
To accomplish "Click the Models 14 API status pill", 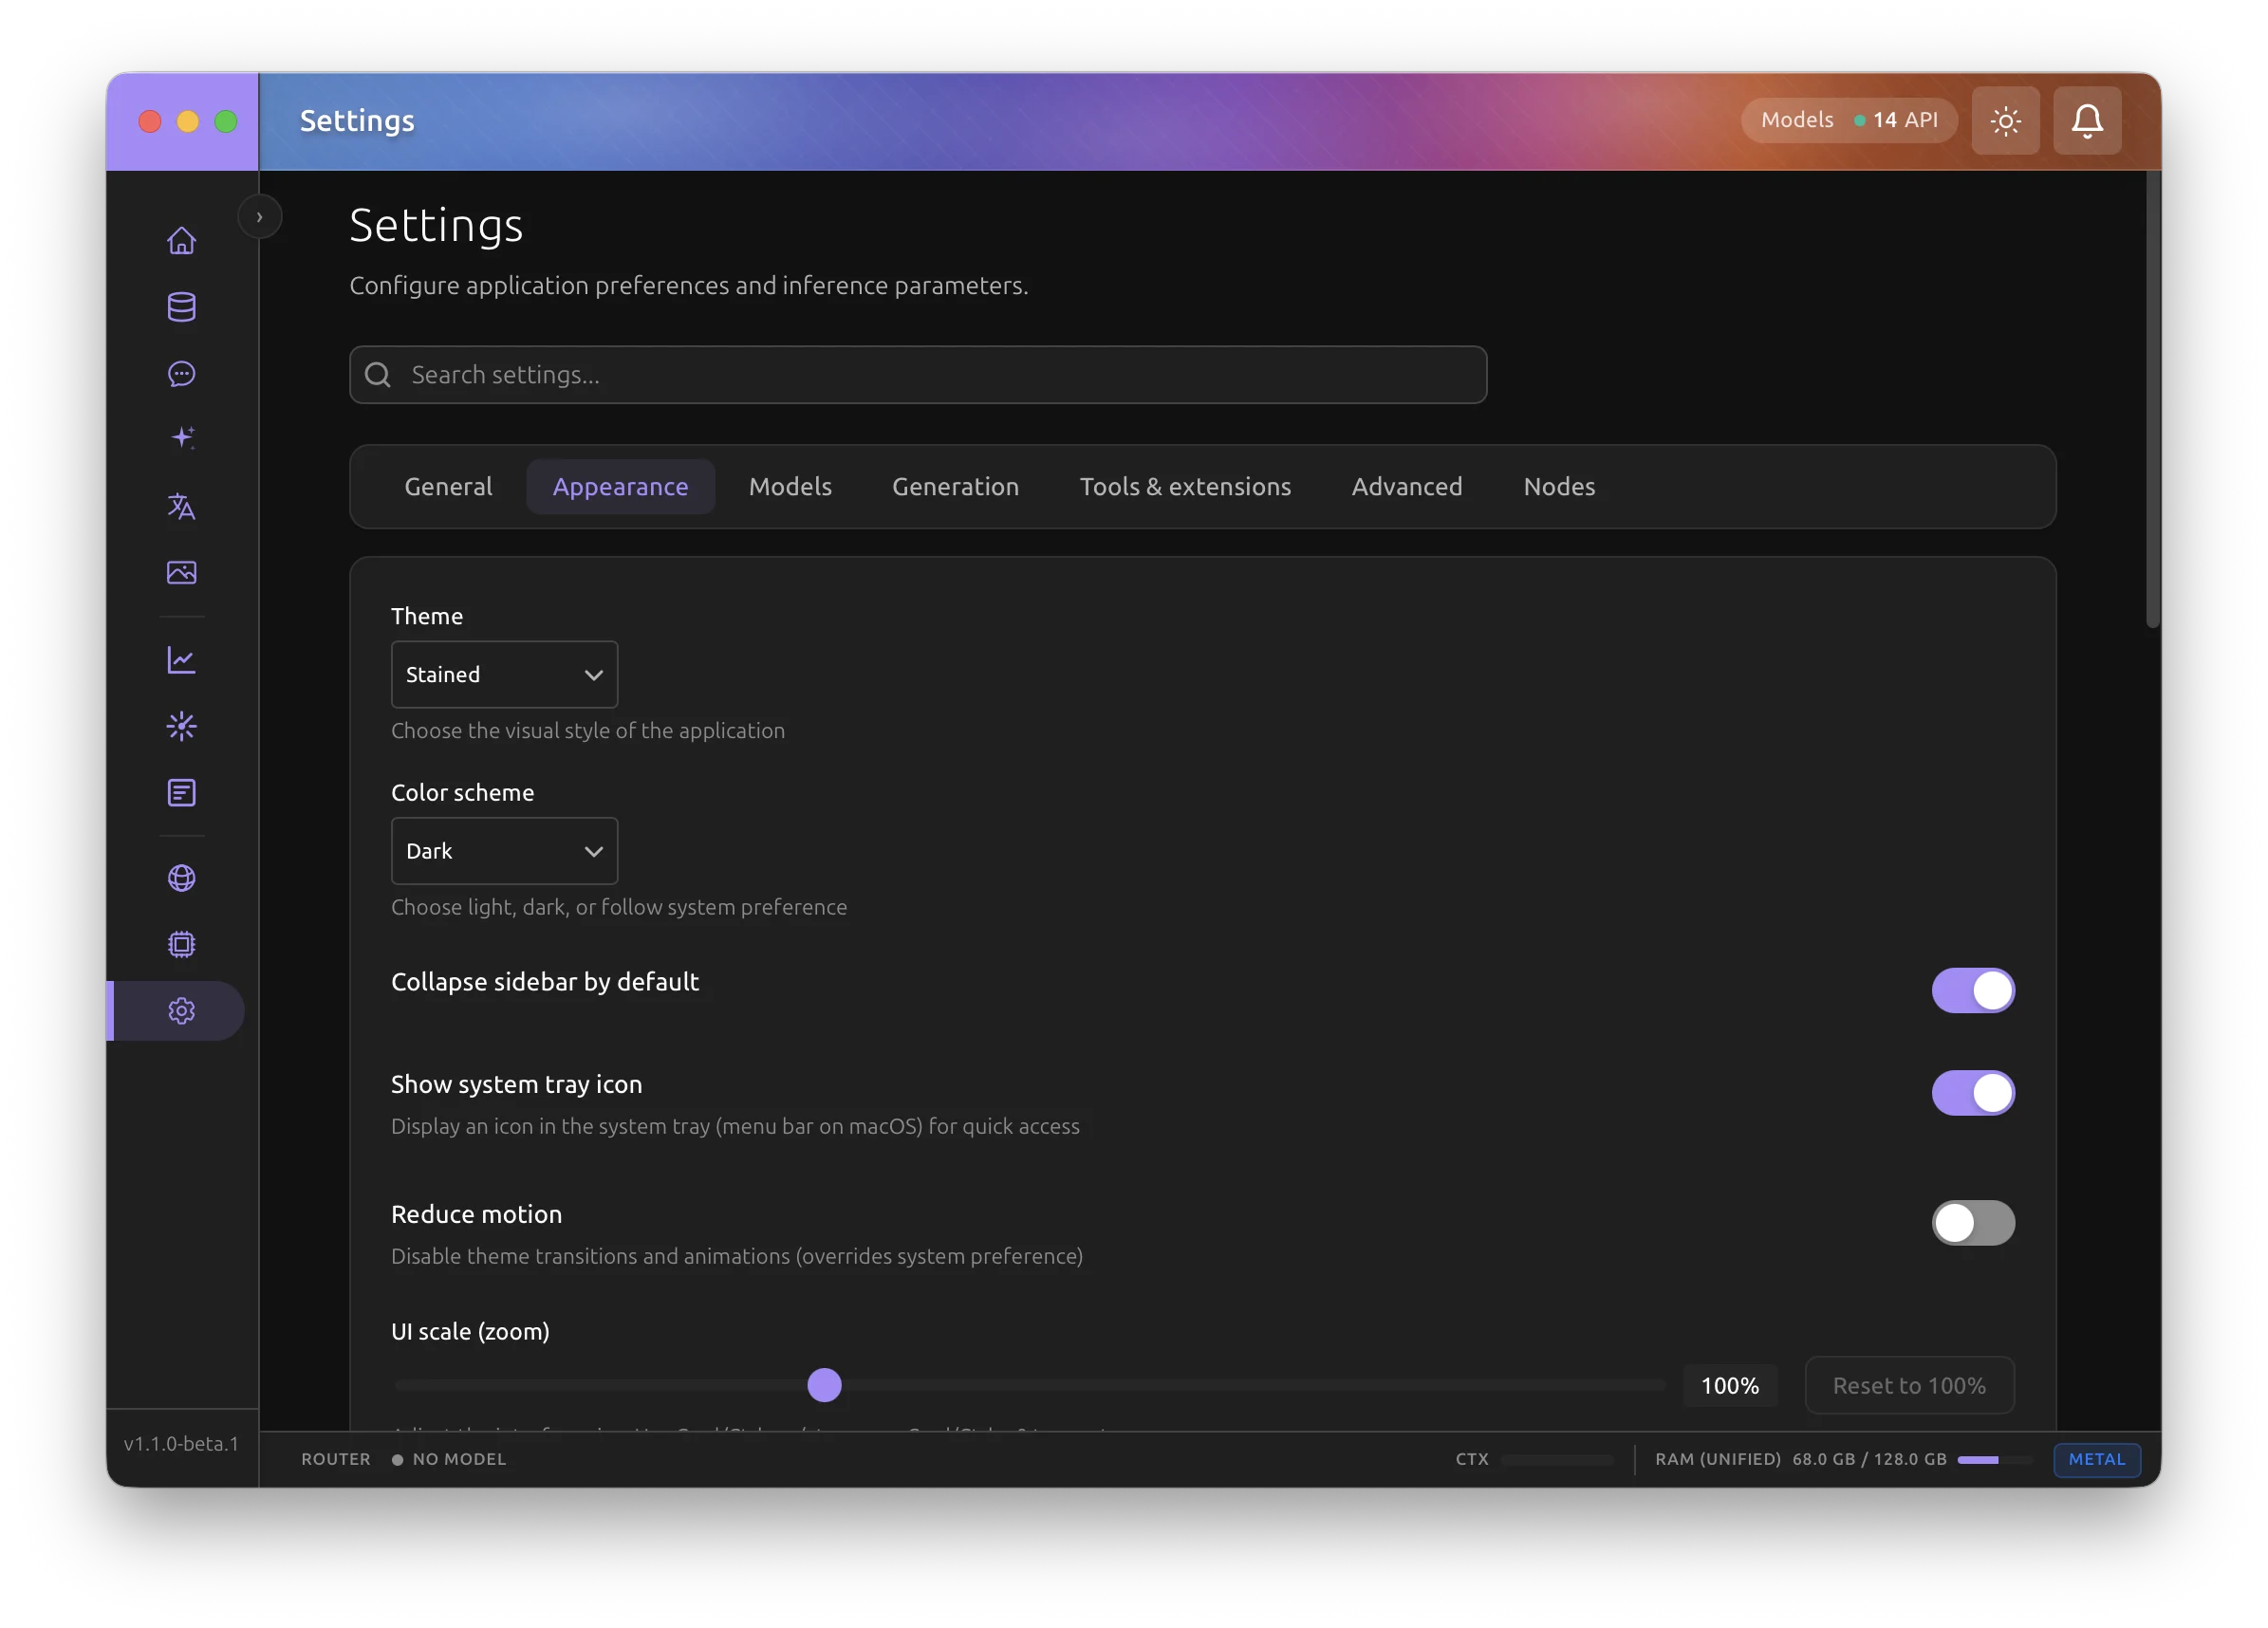I will (x=1848, y=121).
